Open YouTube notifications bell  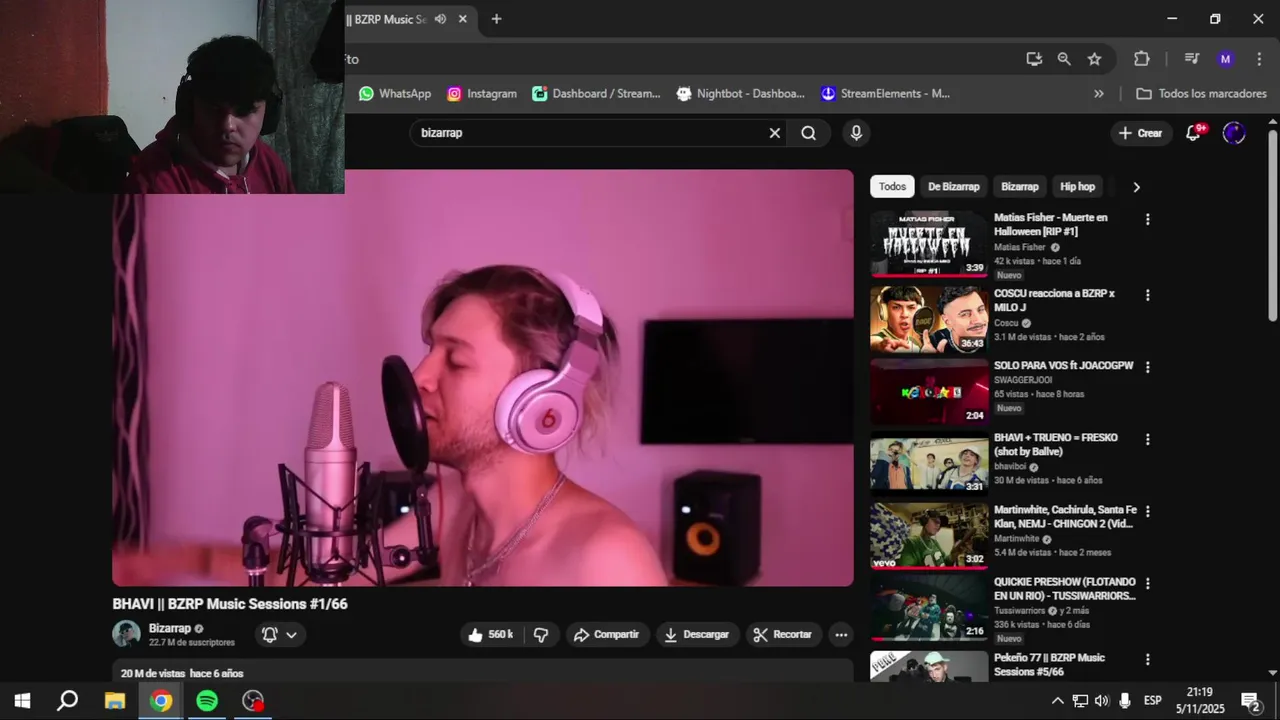(x=1193, y=133)
